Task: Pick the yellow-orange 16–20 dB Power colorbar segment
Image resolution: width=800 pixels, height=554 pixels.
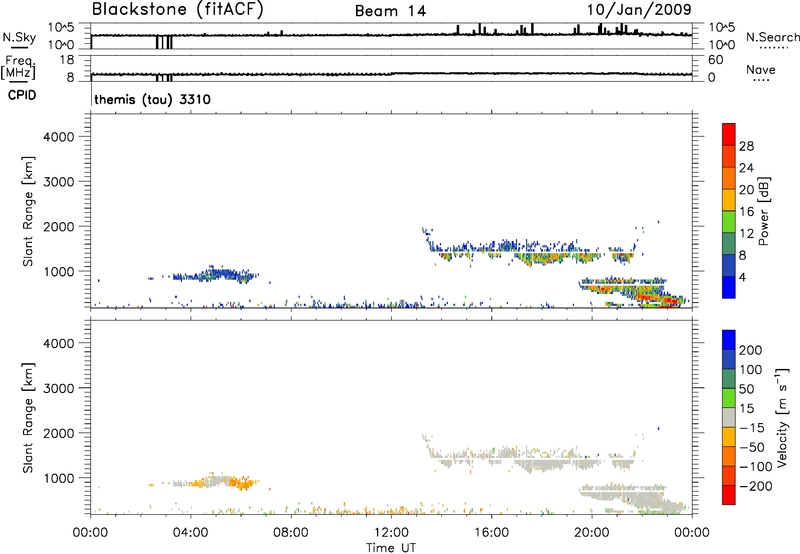Action: [x=729, y=199]
